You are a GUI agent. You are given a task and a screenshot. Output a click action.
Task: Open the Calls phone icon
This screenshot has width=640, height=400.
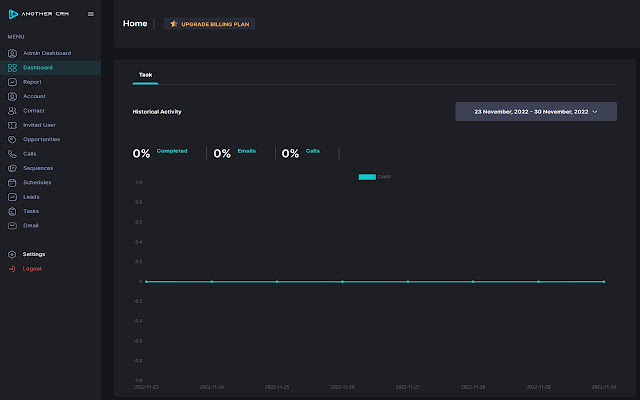12,154
